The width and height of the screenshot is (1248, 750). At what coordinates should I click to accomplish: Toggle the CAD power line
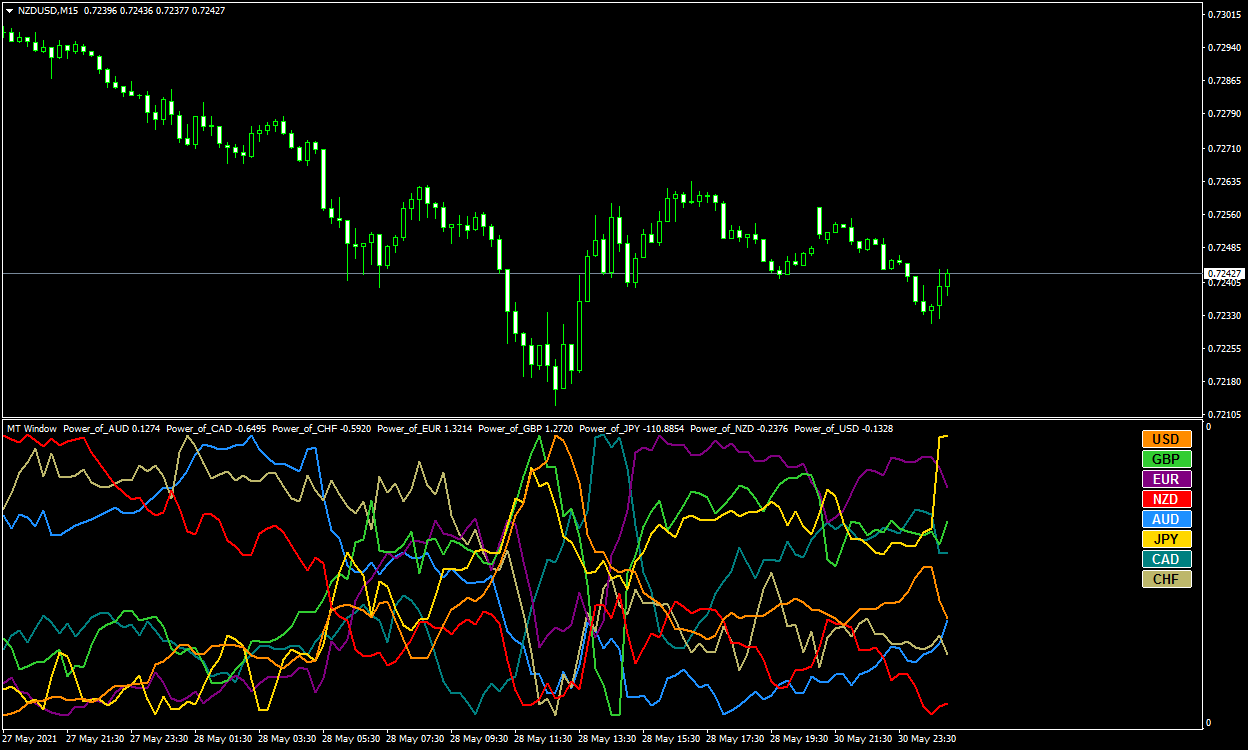click(x=1166, y=559)
